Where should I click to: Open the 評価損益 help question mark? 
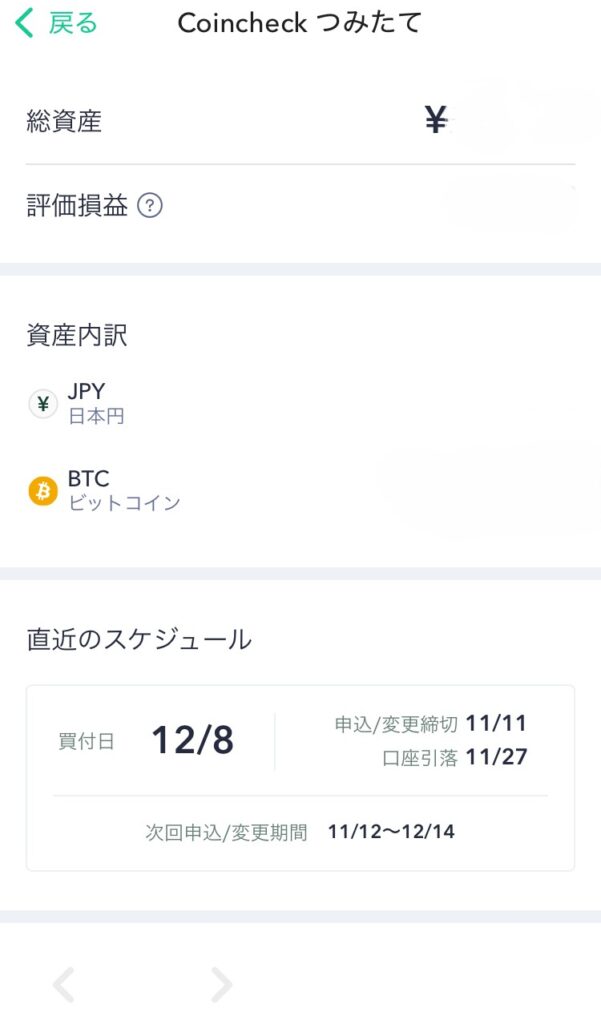149,207
